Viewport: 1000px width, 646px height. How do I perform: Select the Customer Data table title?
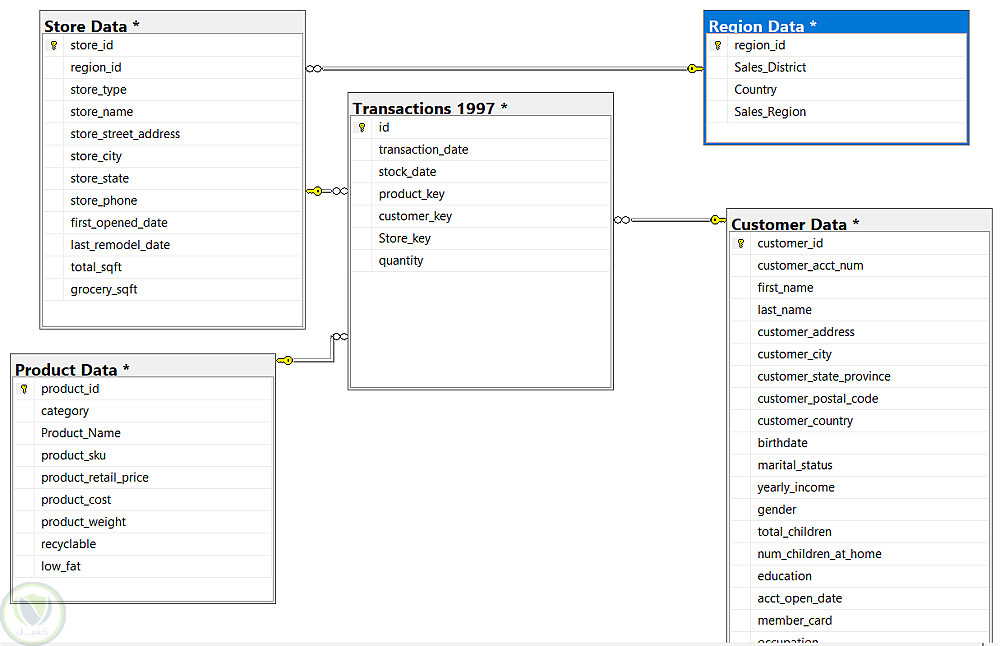pyautogui.click(x=795, y=224)
